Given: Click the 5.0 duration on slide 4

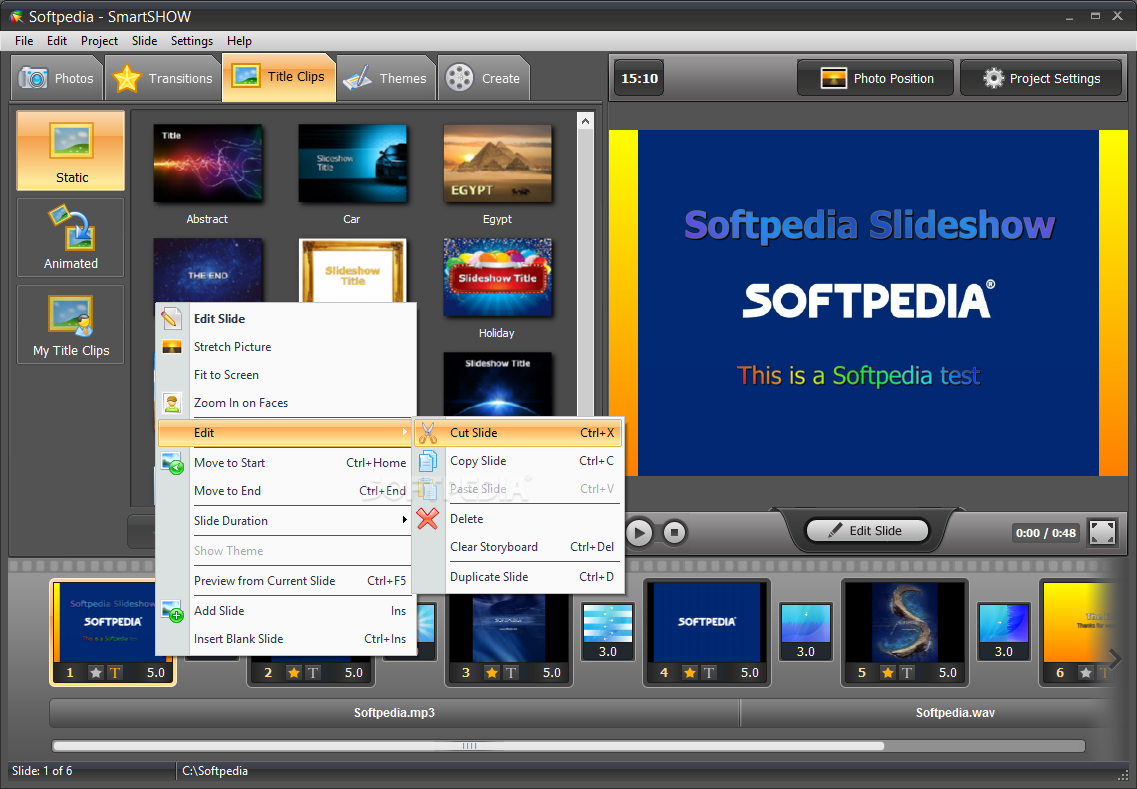Looking at the screenshot, I should click(750, 672).
